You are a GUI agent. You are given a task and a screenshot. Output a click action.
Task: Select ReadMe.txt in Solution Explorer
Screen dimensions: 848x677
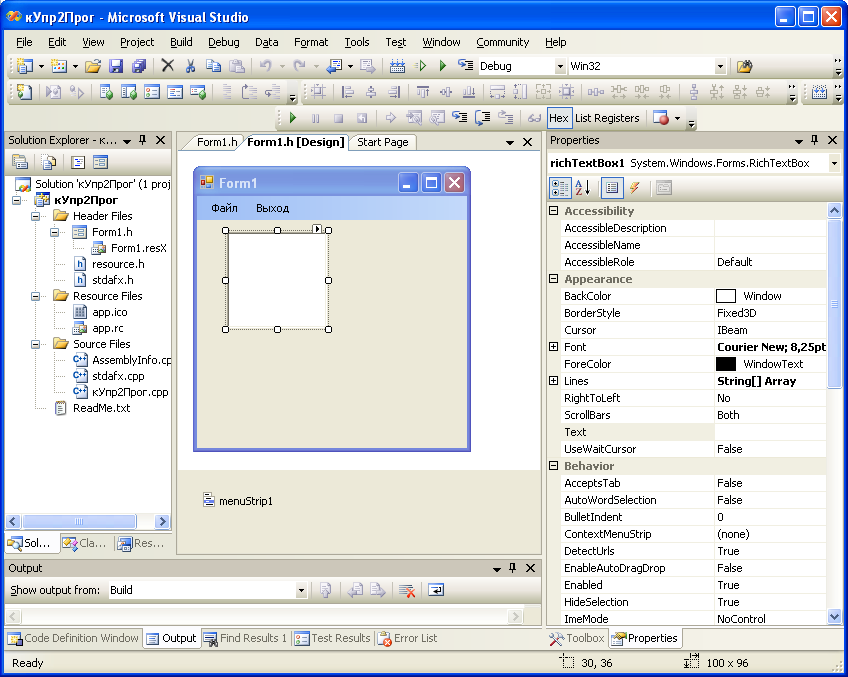click(x=101, y=408)
